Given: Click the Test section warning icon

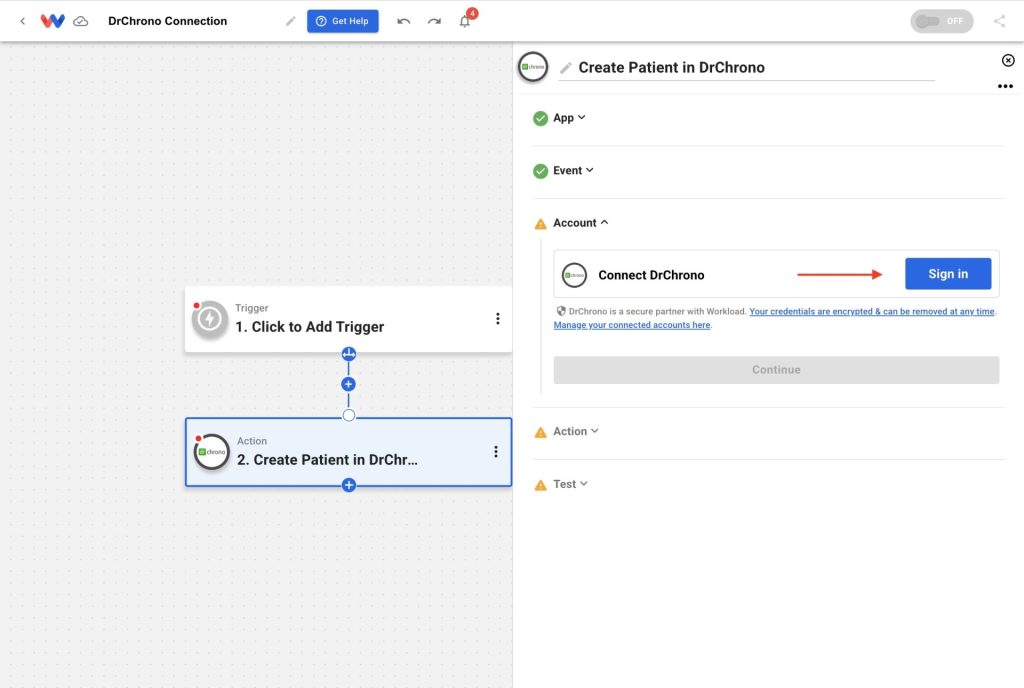Looking at the screenshot, I should pos(540,485).
